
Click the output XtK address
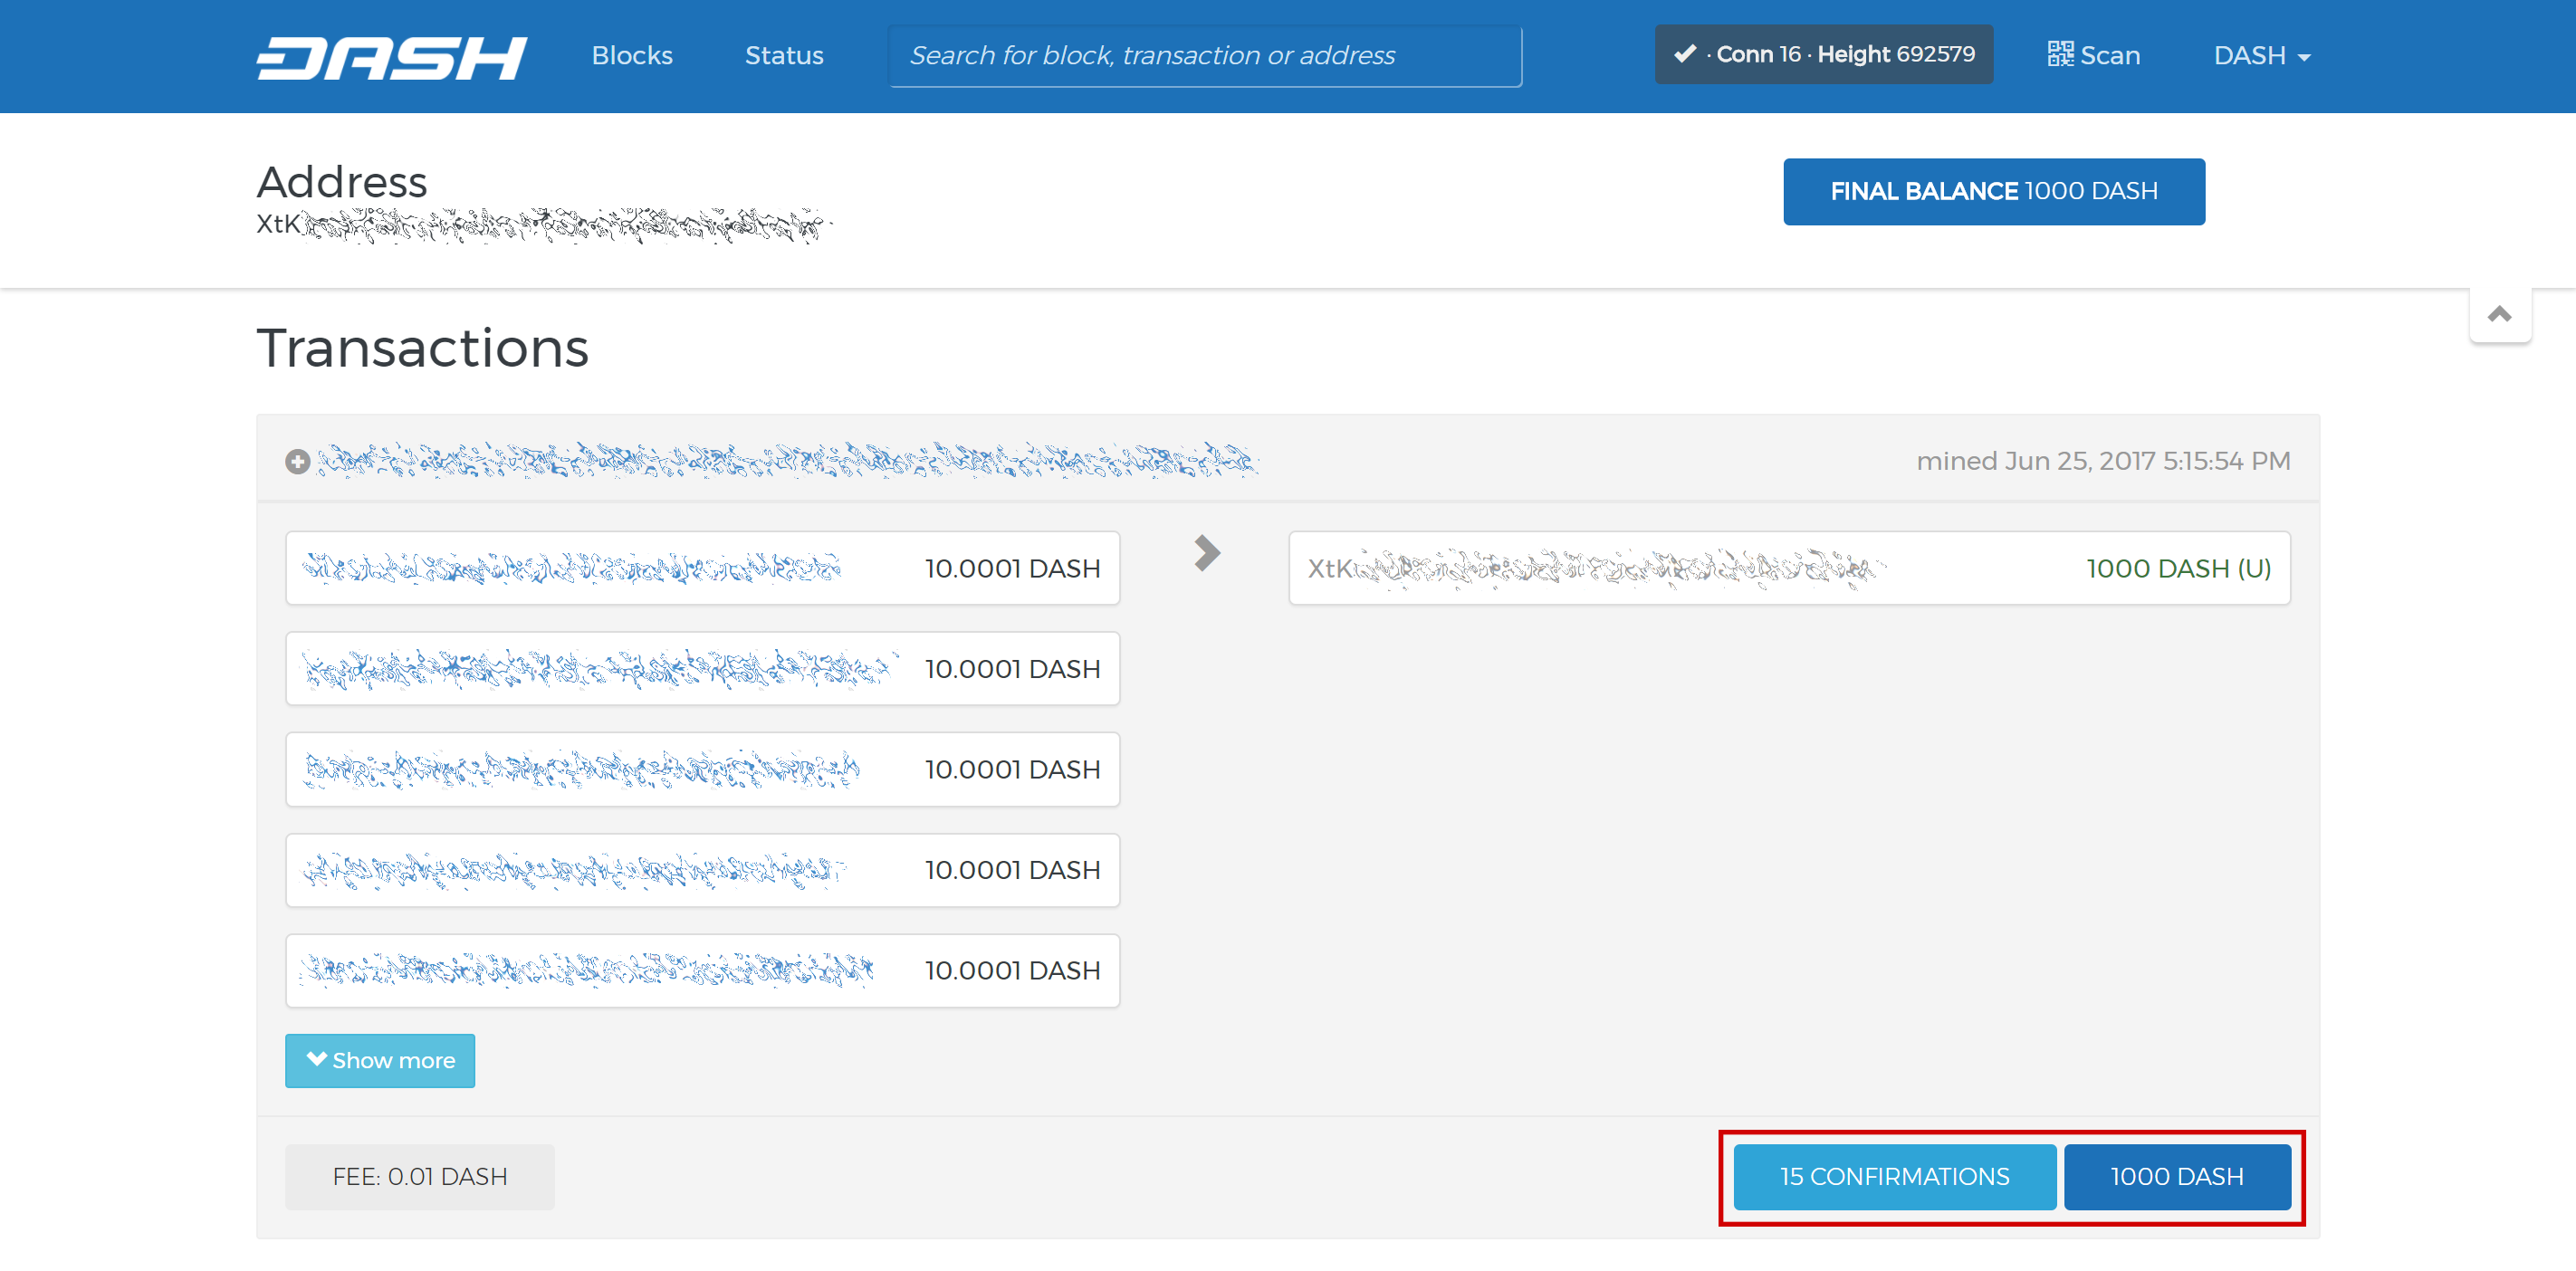coord(1595,568)
